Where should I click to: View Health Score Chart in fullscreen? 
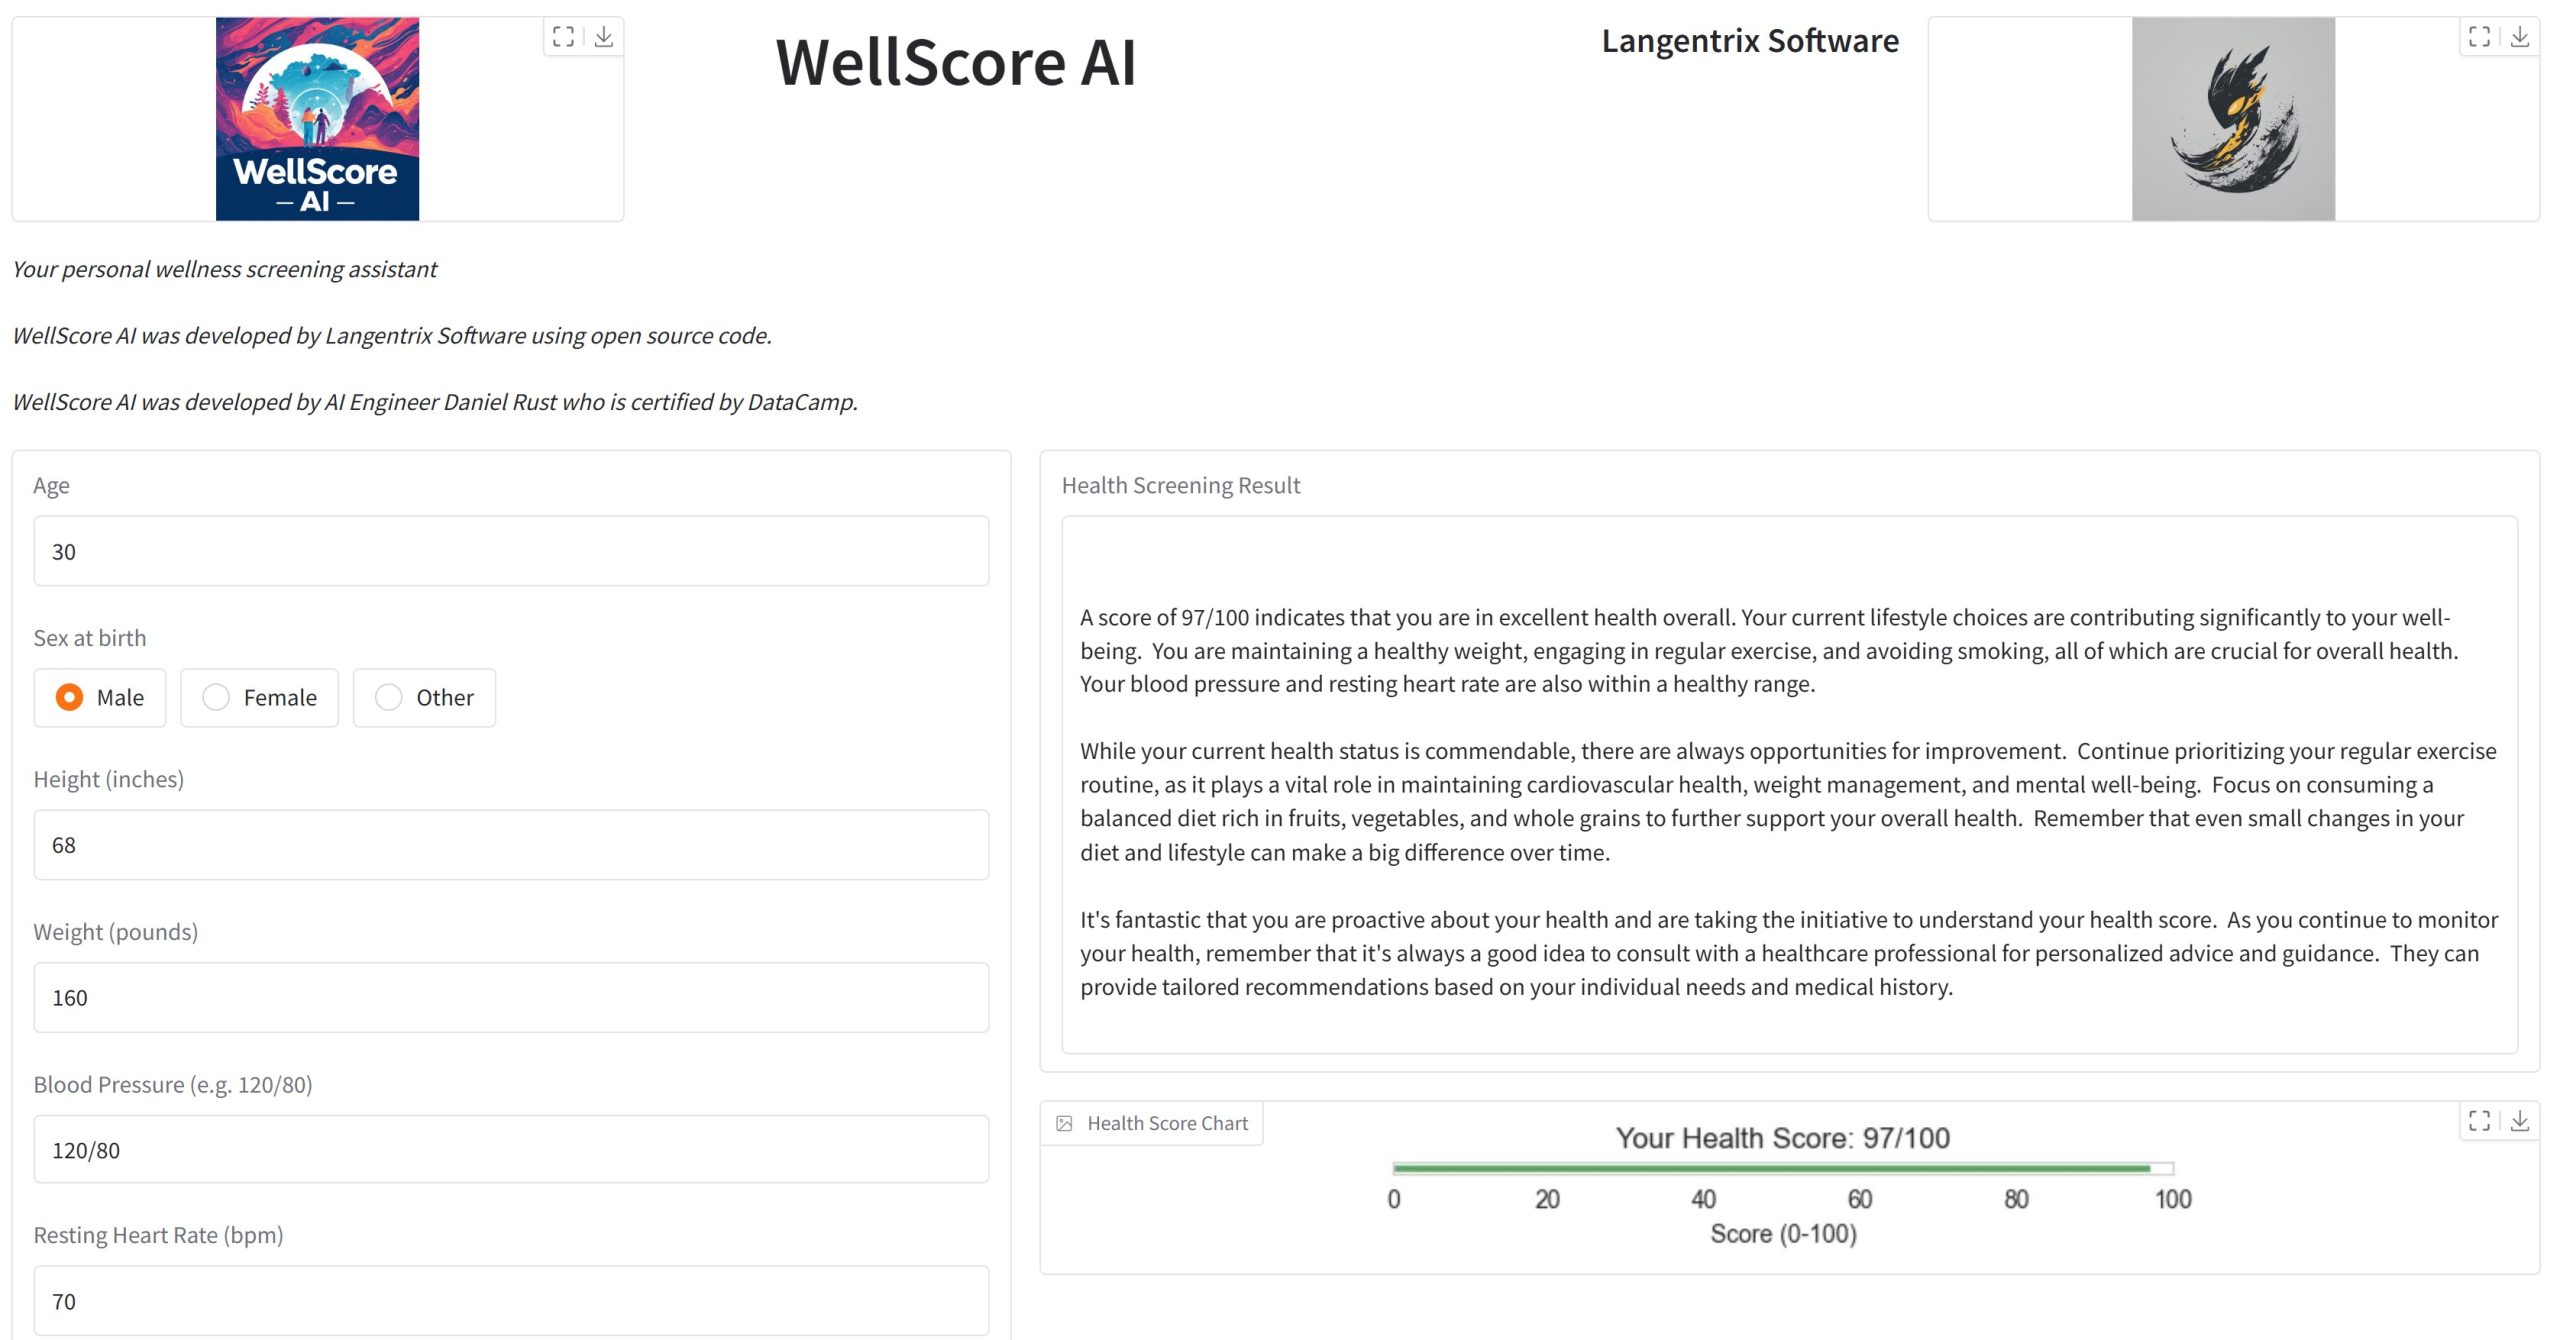(x=2479, y=1121)
